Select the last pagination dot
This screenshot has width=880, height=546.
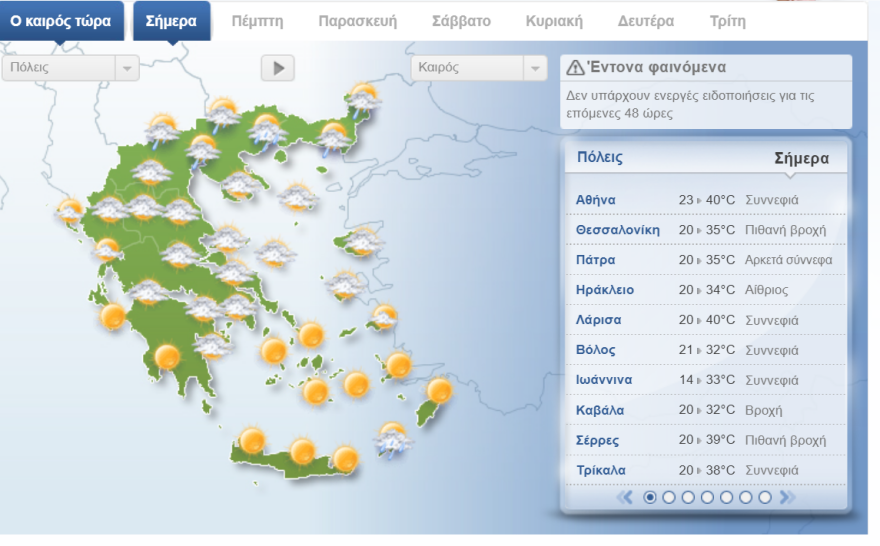765,497
